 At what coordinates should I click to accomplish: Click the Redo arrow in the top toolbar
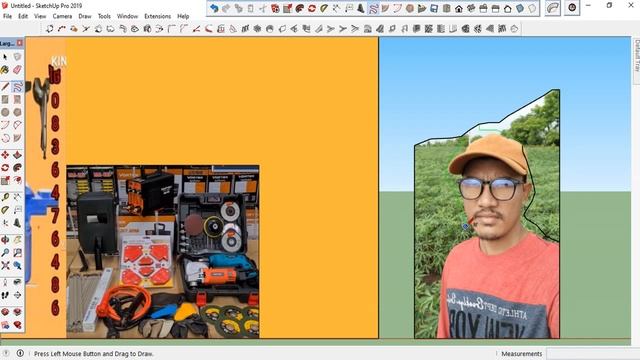[x=226, y=8]
